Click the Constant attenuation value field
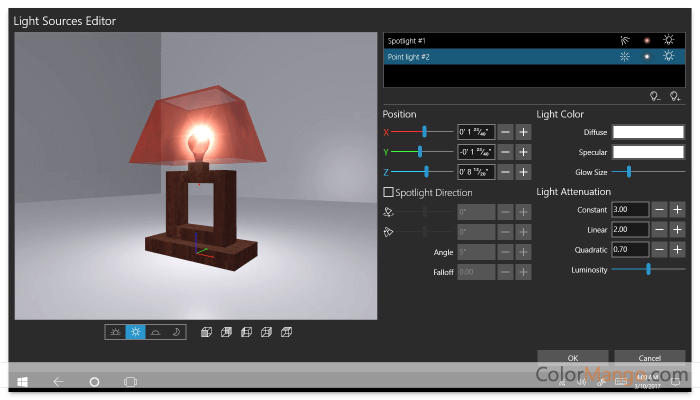Screen dimensions: 700x400 click(x=629, y=209)
